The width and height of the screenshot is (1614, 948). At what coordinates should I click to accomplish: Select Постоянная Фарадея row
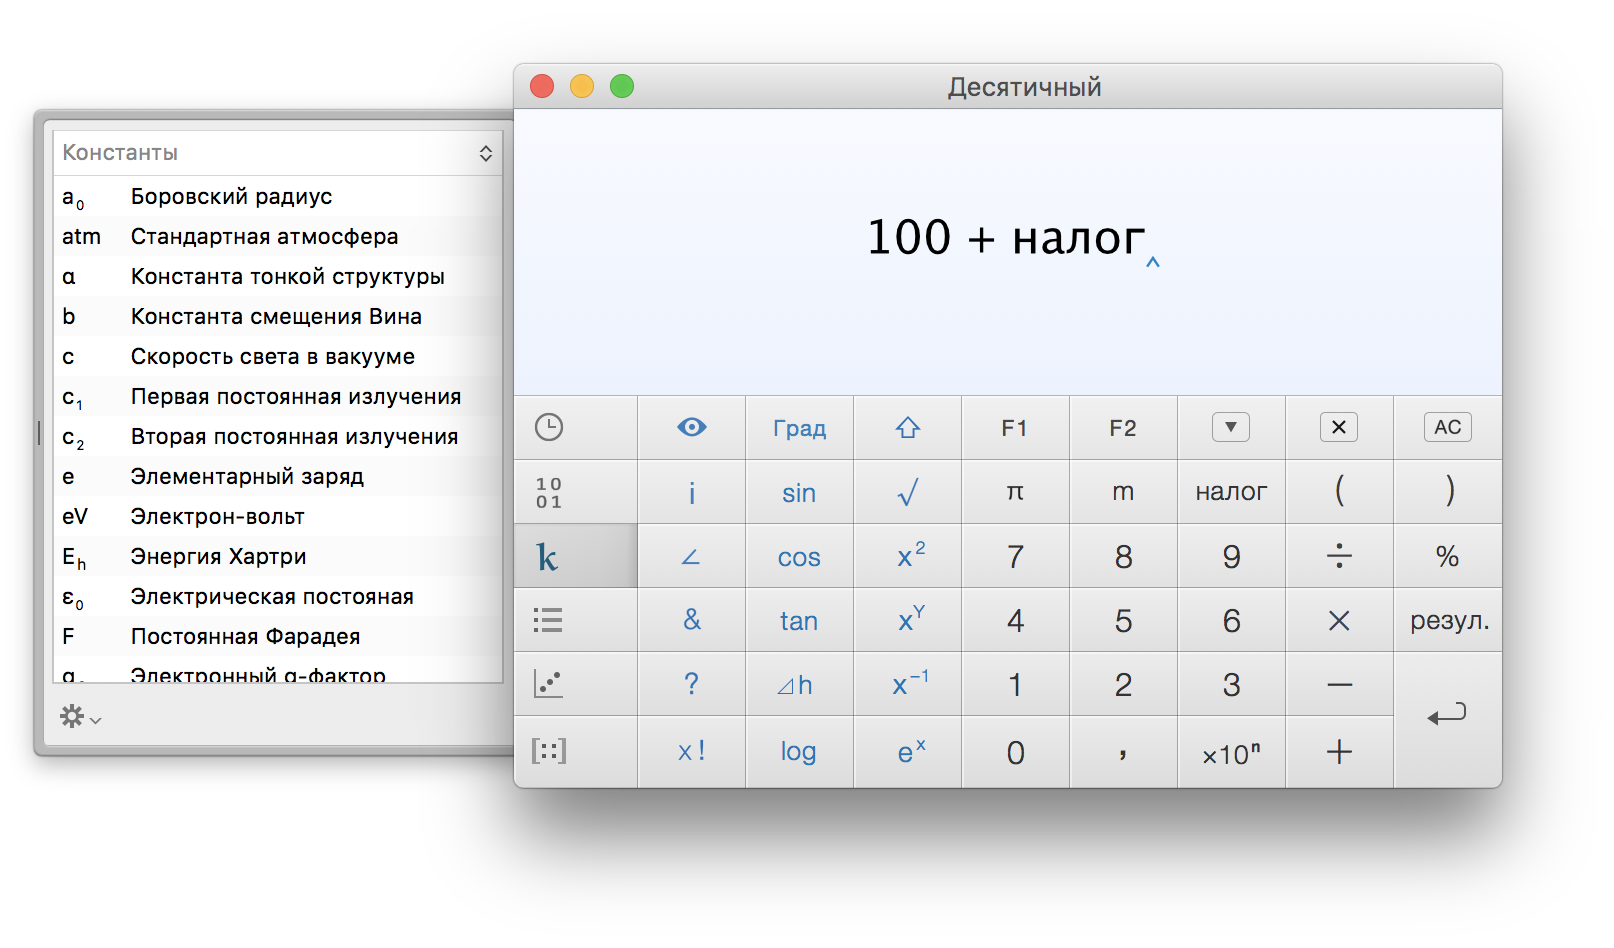[278, 637]
